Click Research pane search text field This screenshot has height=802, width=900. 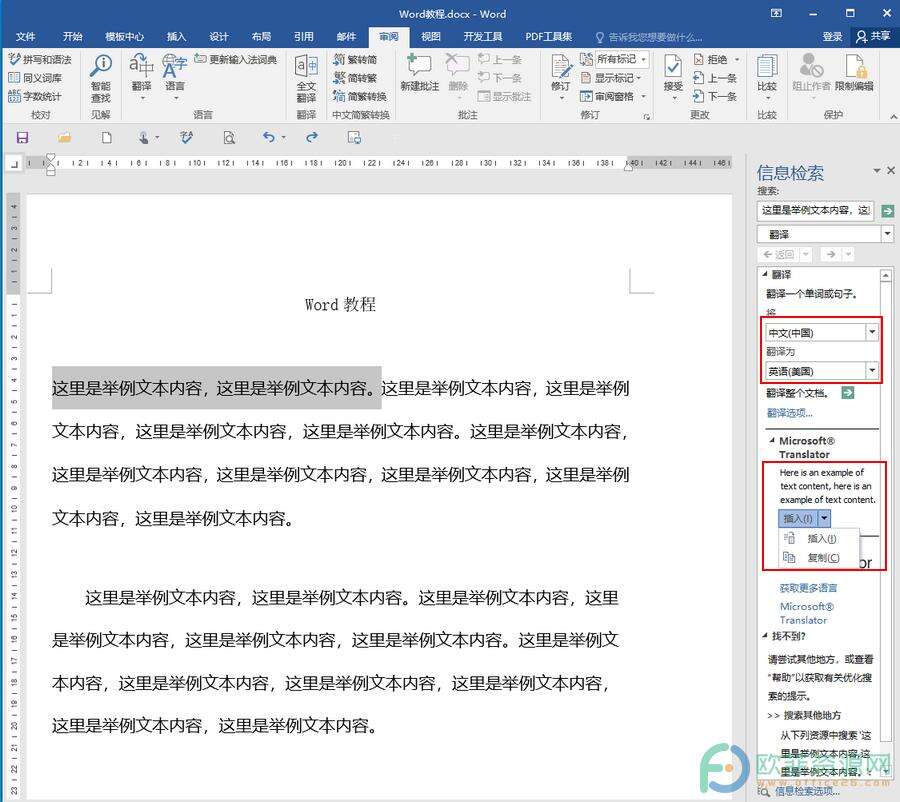(x=815, y=210)
